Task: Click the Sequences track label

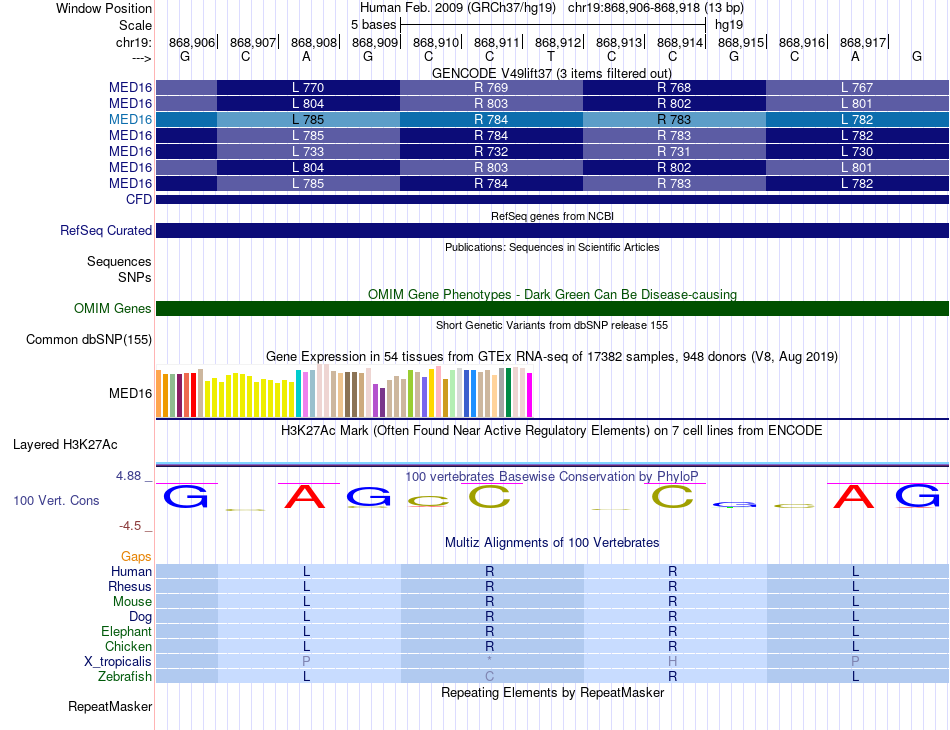Action: coord(119,261)
